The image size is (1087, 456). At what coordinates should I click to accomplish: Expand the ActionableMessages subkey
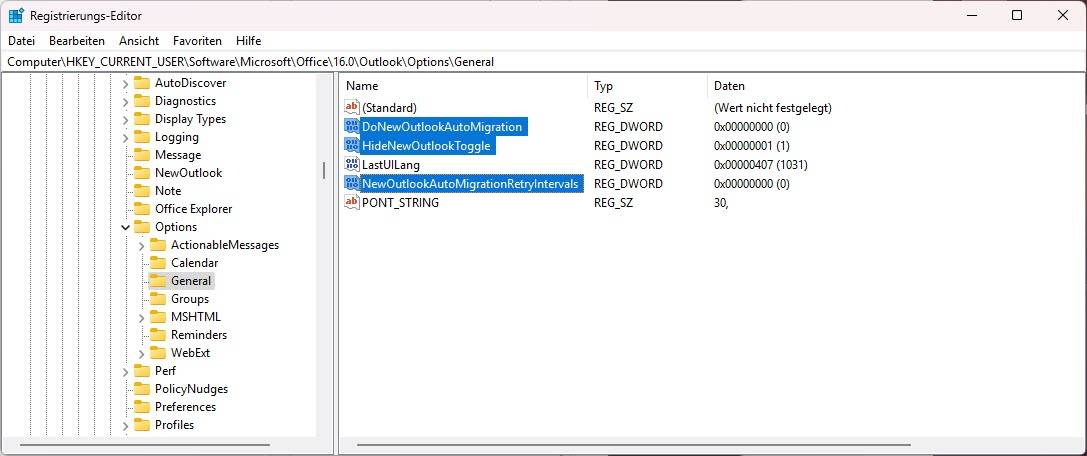[x=141, y=245]
